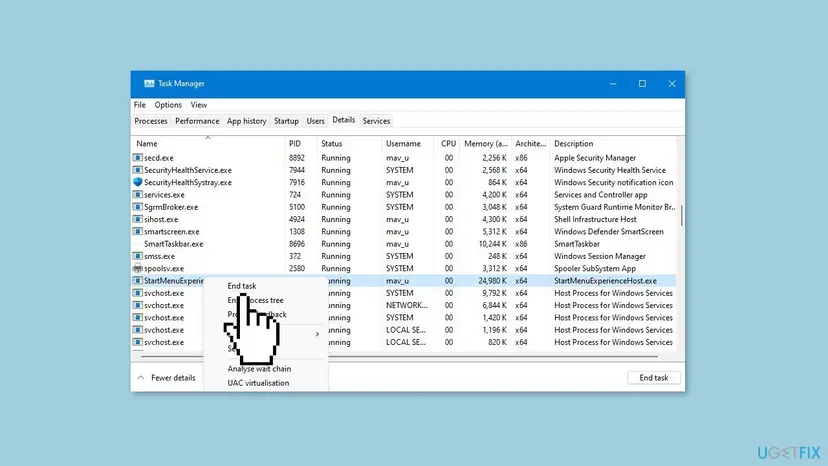Maximize the Task Manager window

tap(642, 83)
